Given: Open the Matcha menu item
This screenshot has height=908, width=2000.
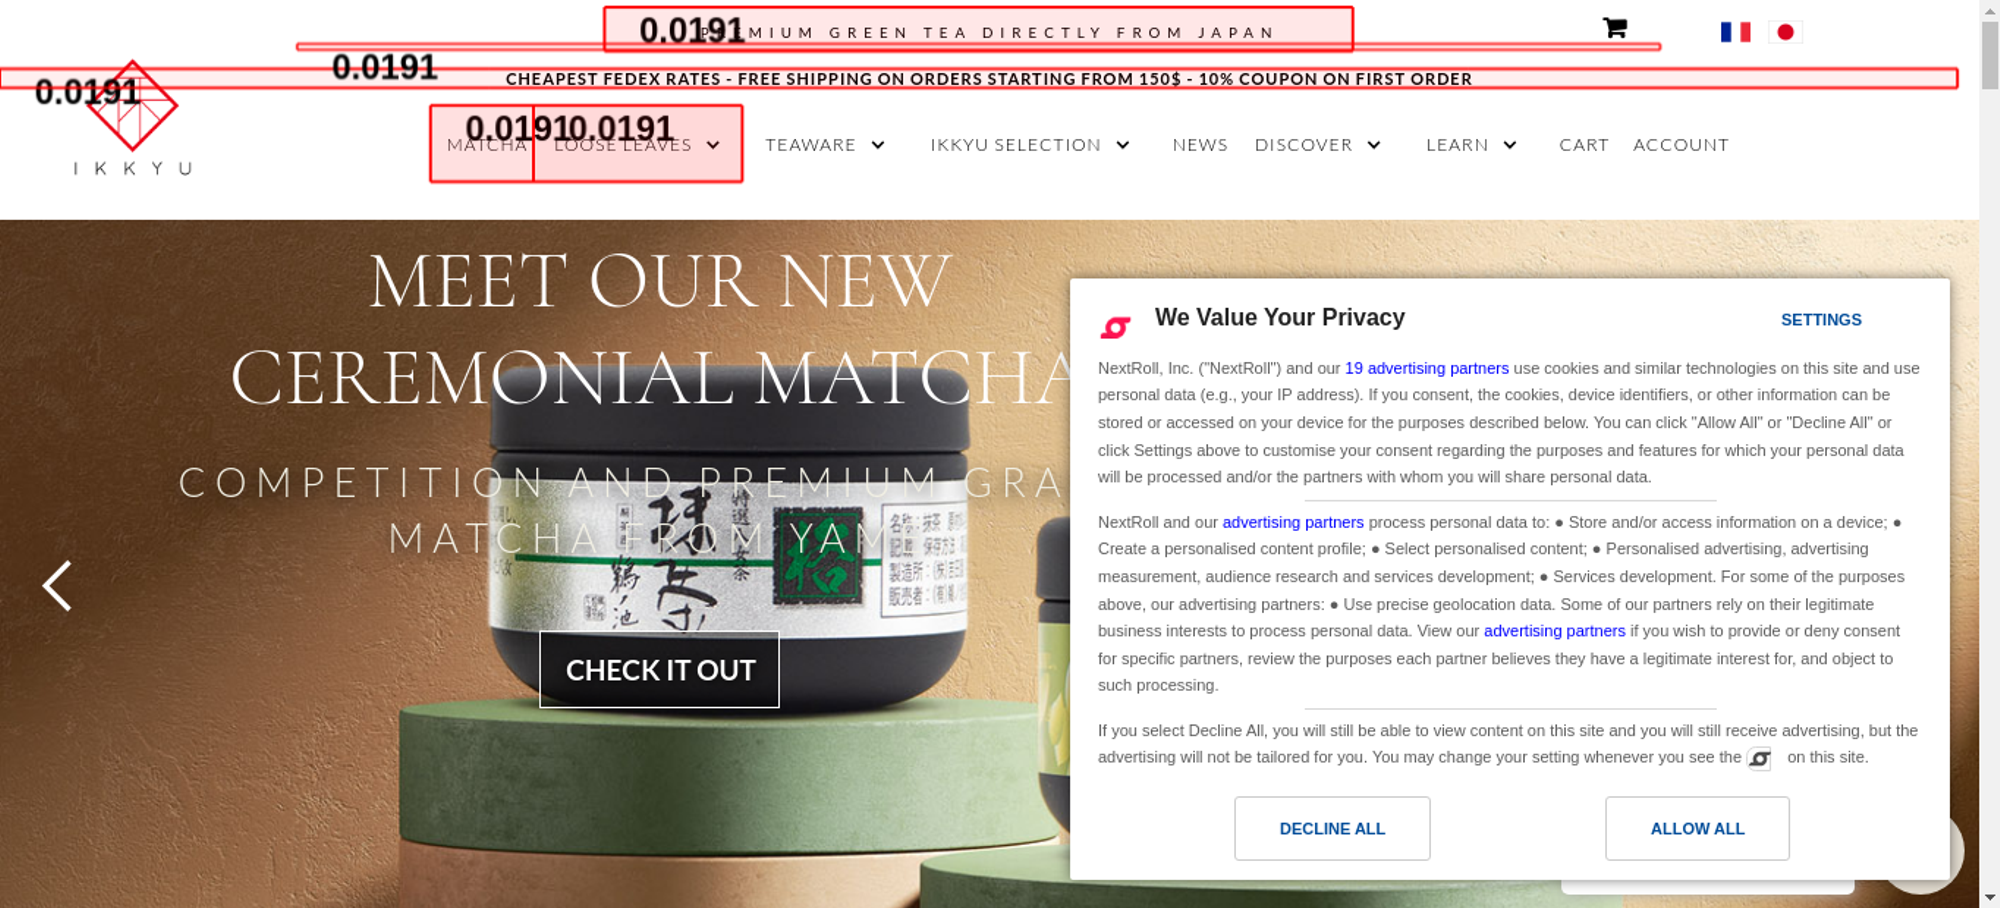Looking at the screenshot, I should point(486,145).
